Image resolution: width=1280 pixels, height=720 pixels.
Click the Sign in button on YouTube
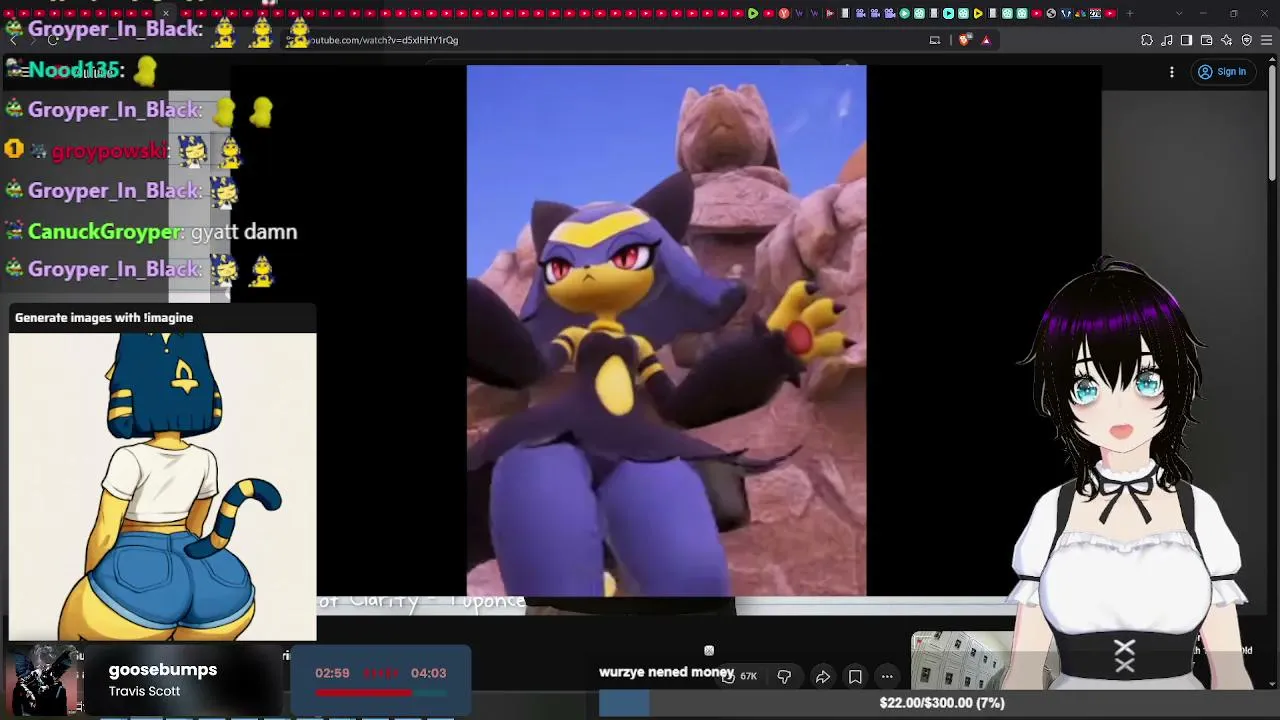pyautogui.click(x=1222, y=72)
